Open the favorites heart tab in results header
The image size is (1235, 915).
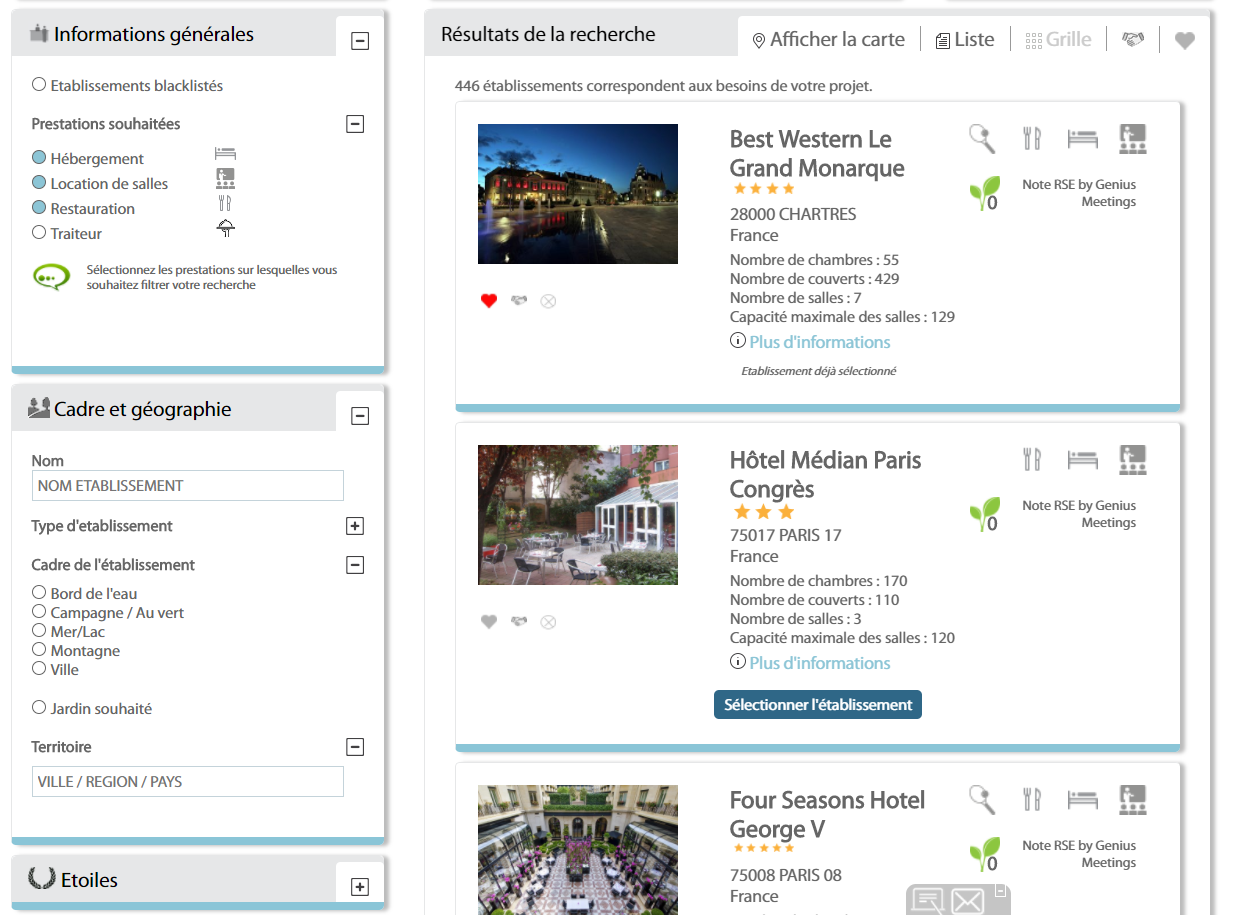(1185, 40)
